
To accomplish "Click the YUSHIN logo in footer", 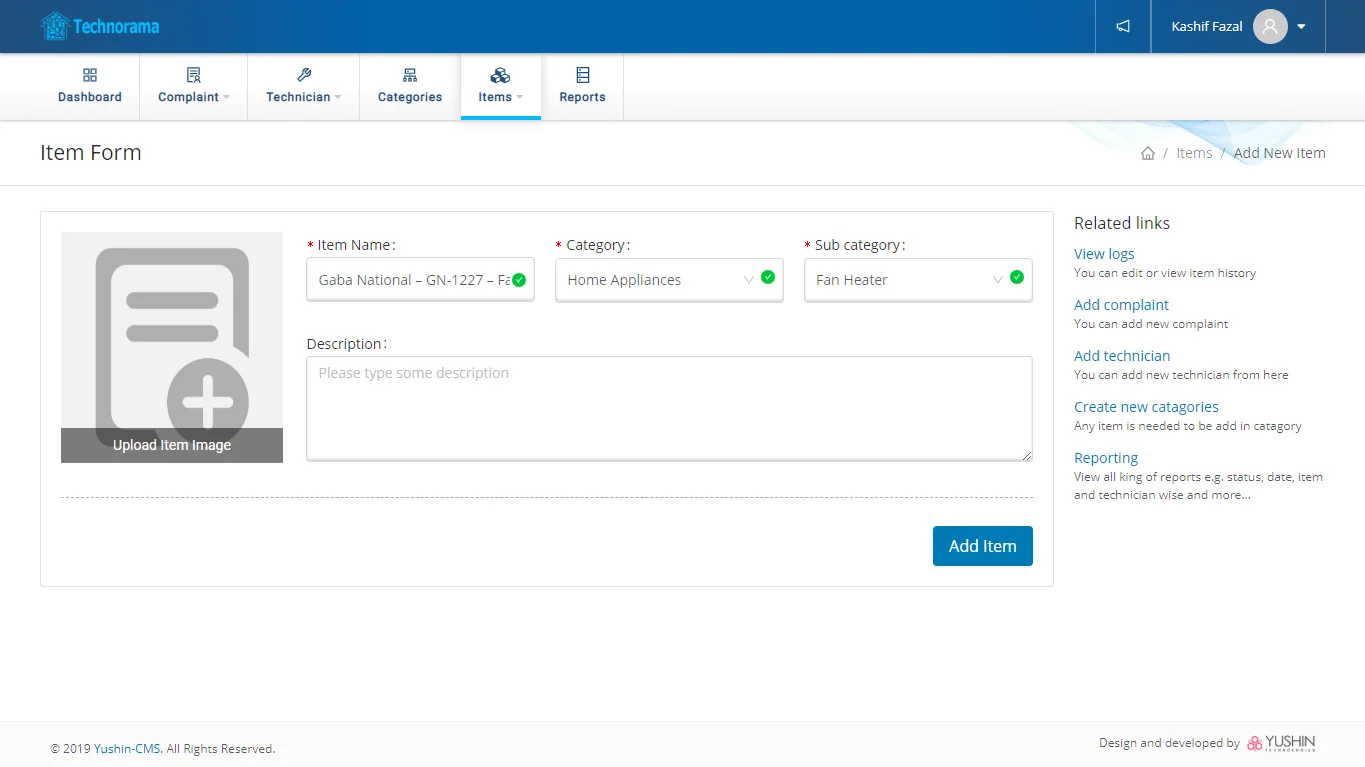I will tap(1281, 743).
